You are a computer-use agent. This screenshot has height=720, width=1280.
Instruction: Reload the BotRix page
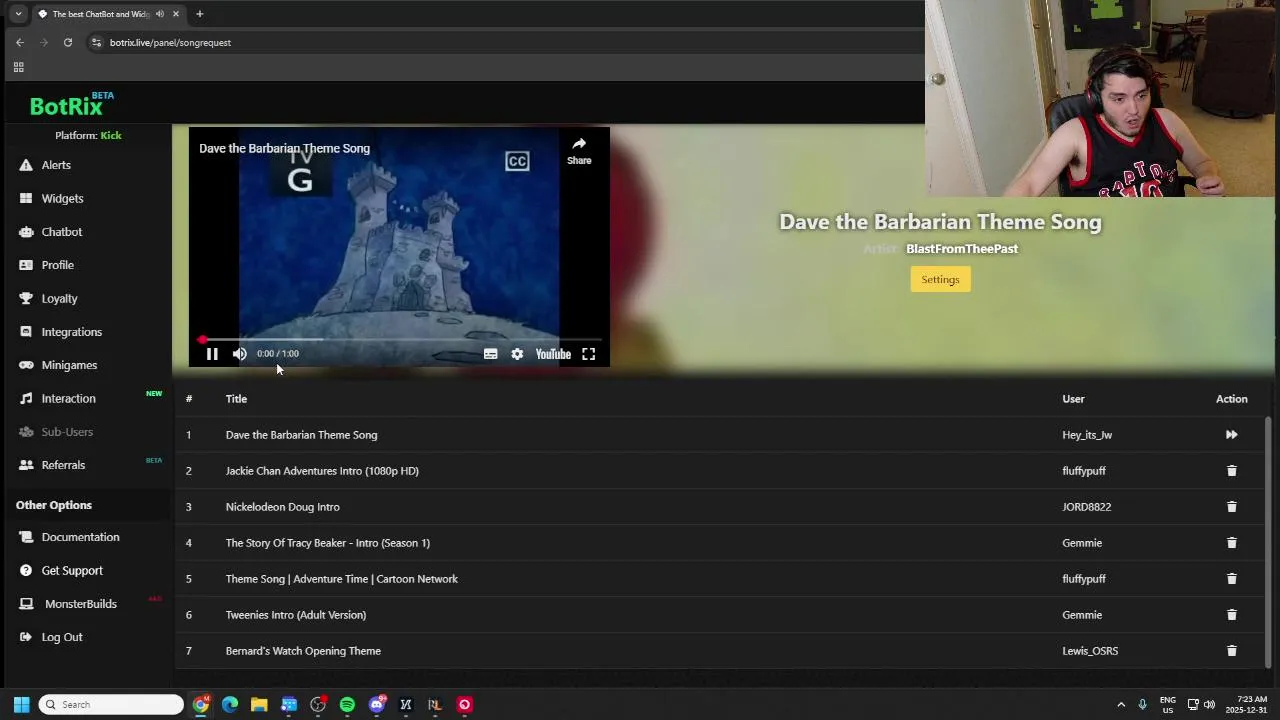point(68,42)
